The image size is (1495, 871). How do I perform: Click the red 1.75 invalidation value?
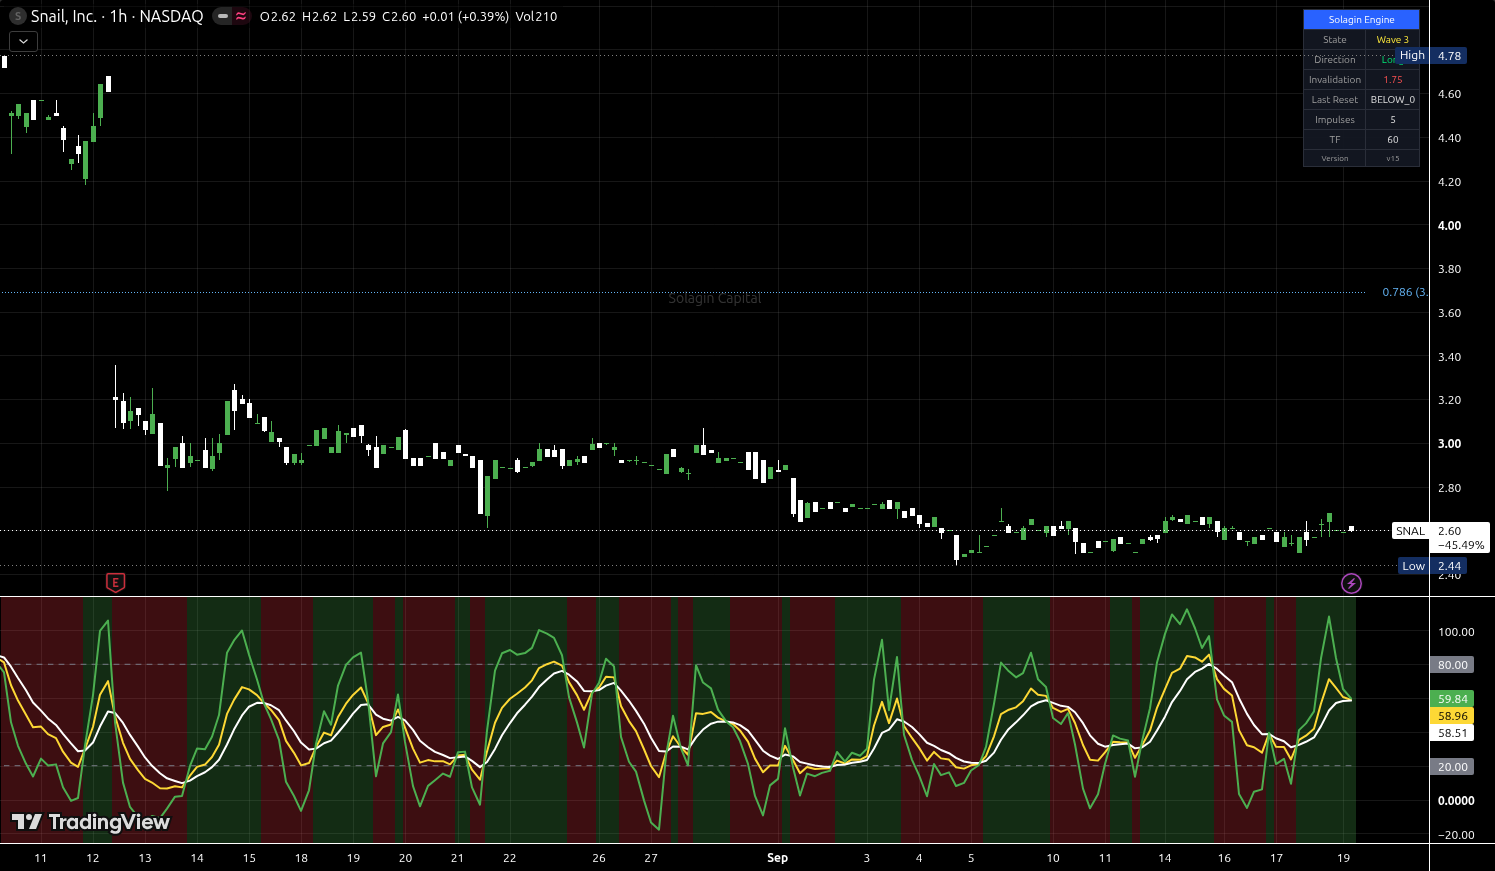[1392, 80]
